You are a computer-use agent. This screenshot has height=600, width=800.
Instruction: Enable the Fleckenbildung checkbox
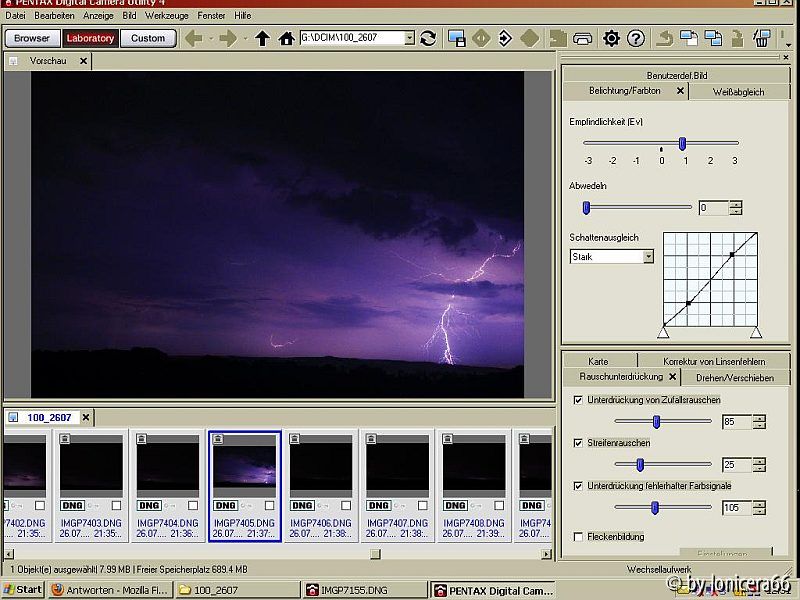click(x=579, y=537)
